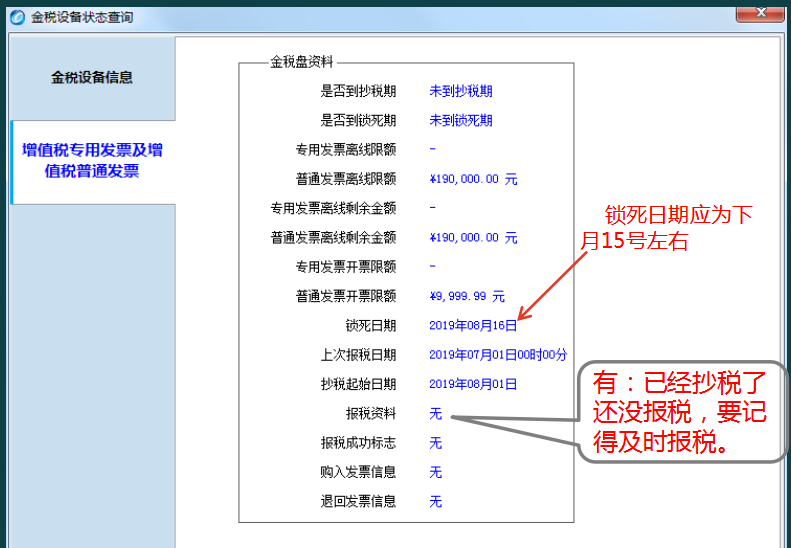The width and height of the screenshot is (791, 548).
Task: Click the 普通发票离线剩余金额 label
Action: coord(333,238)
